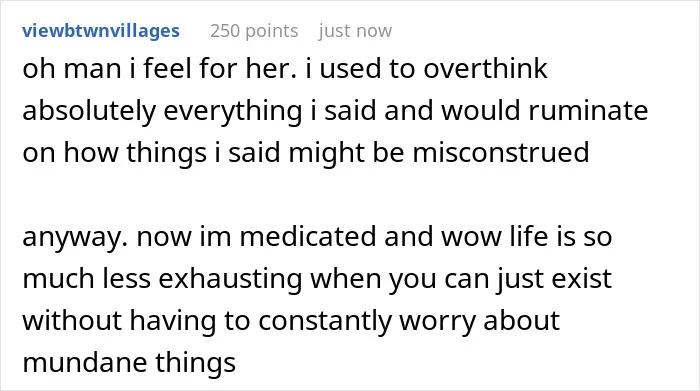
Task: Open the viewbtwnvillages user profile link
Action: point(101,31)
